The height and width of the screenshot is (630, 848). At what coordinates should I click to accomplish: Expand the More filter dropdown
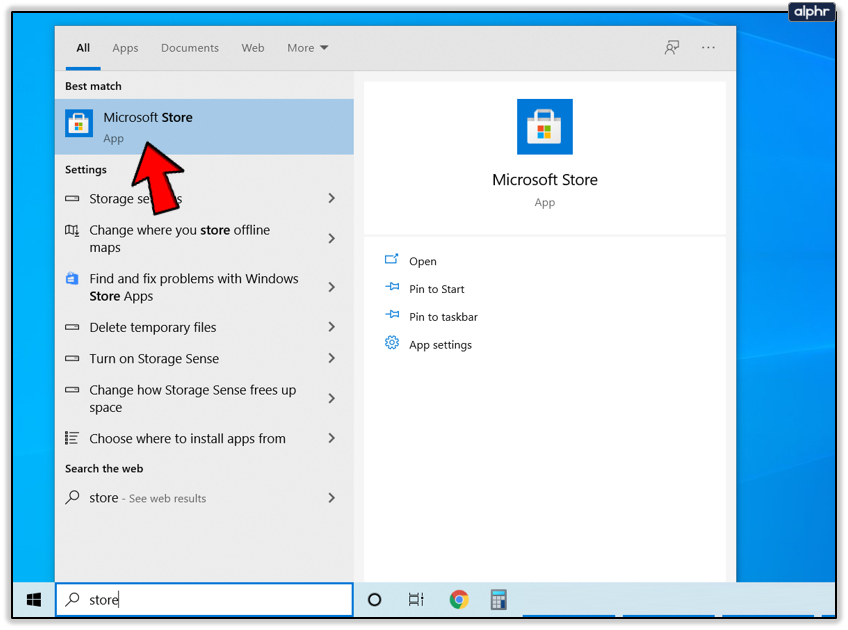tap(307, 48)
